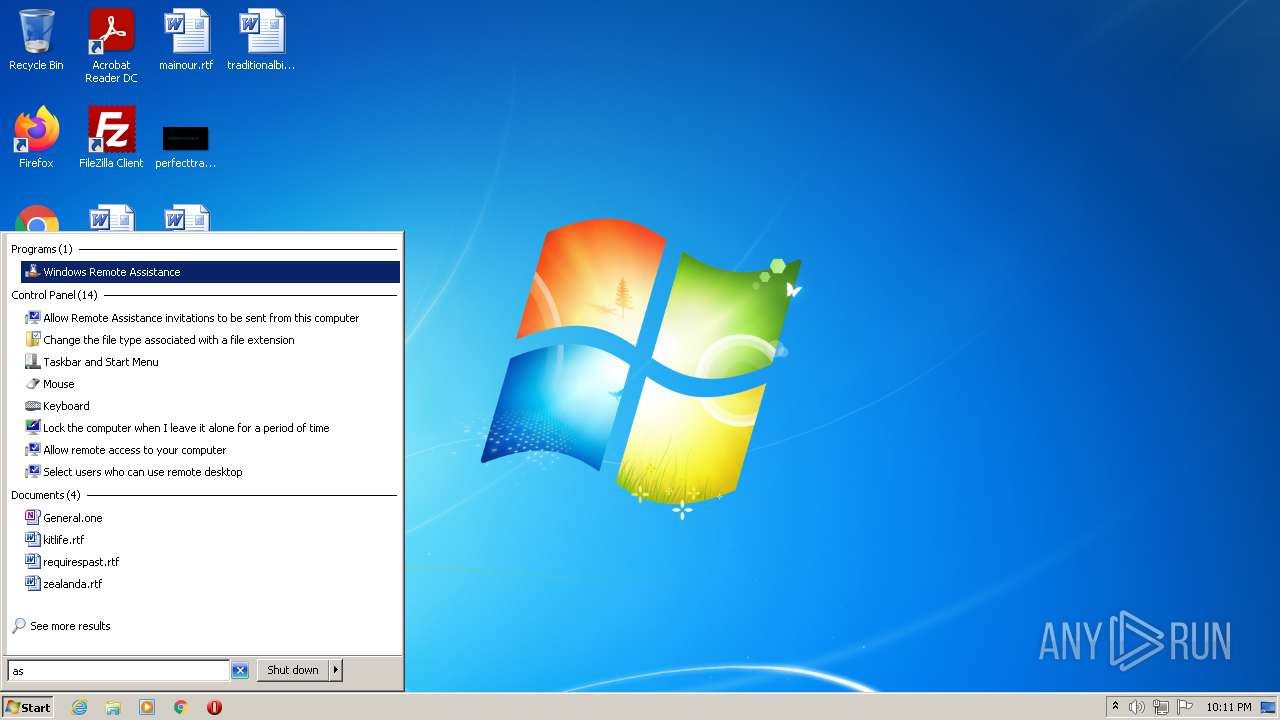This screenshot has width=1280, height=720.
Task: Launch Acrobat Reader DC shortcut
Action: [x=111, y=46]
